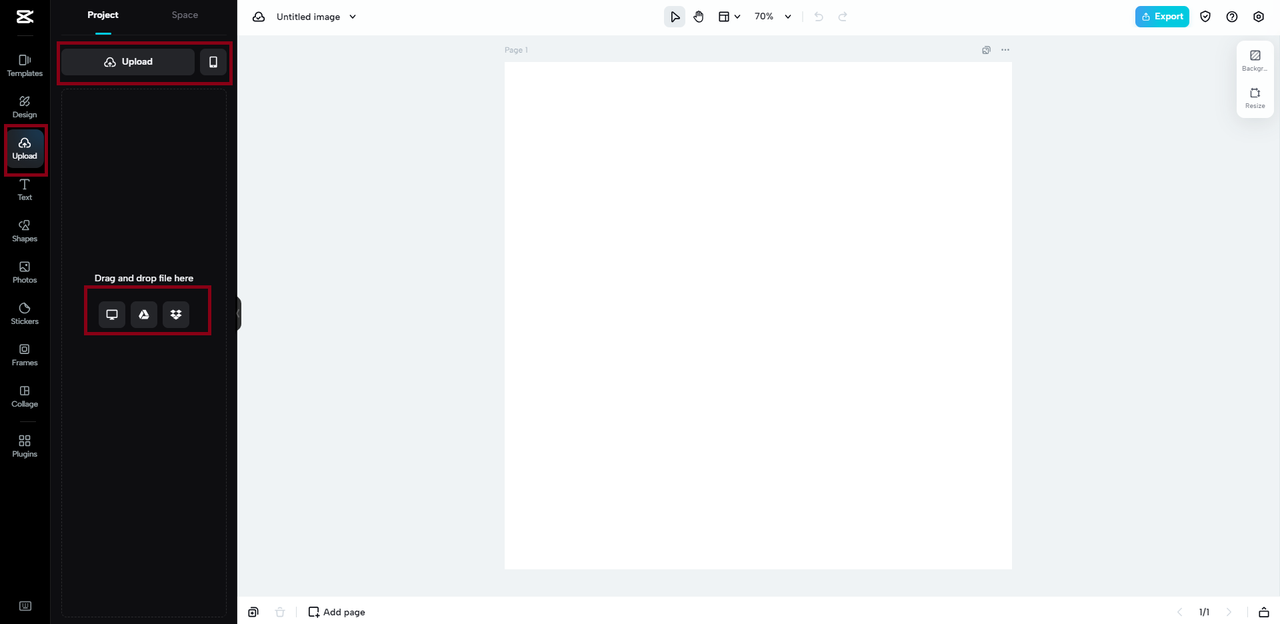Expand the 70% zoom dropdown

[x=773, y=17]
